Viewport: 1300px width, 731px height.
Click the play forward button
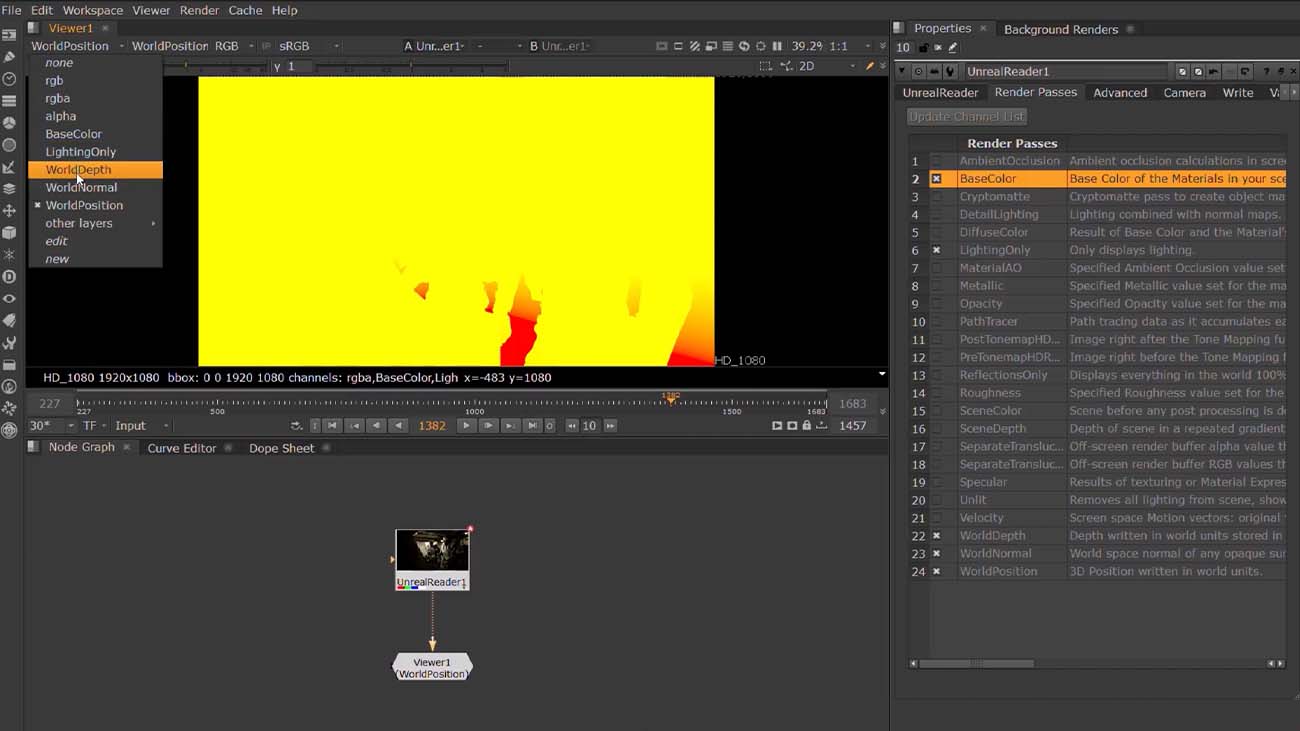(x=466, y=426)
